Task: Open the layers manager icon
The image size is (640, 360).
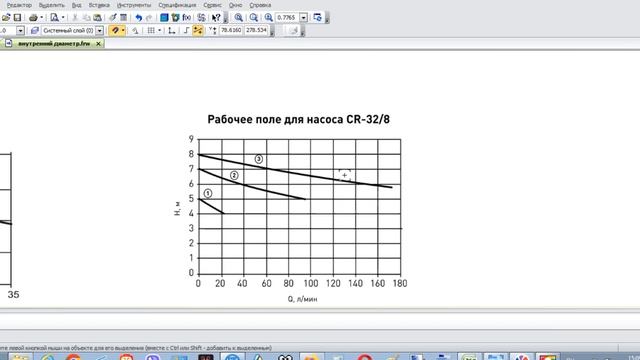Action: (35, 31)
